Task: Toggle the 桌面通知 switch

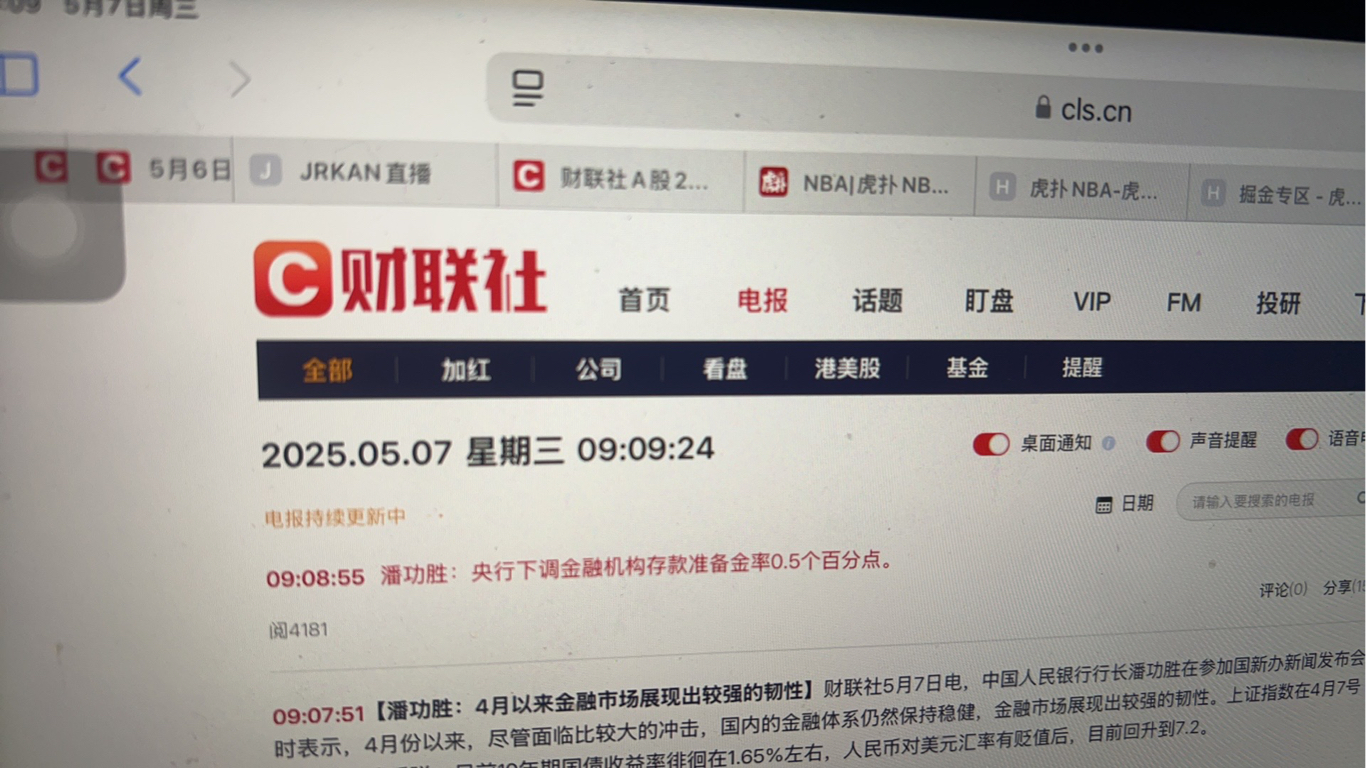Action: click(991, 444)
